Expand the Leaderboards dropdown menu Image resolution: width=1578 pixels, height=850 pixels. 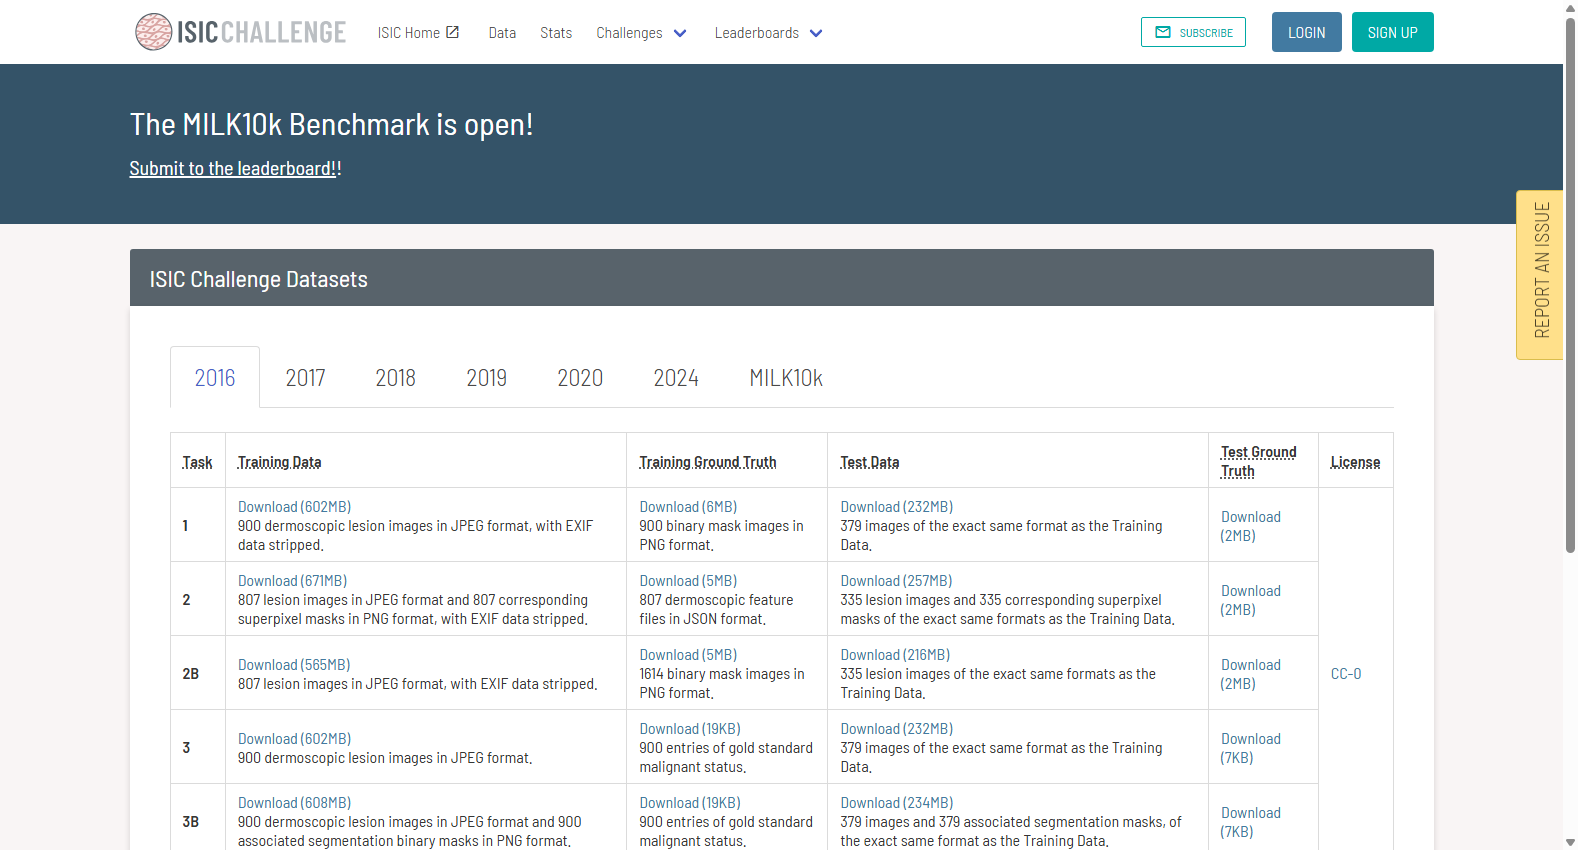[x=768, y=33]
